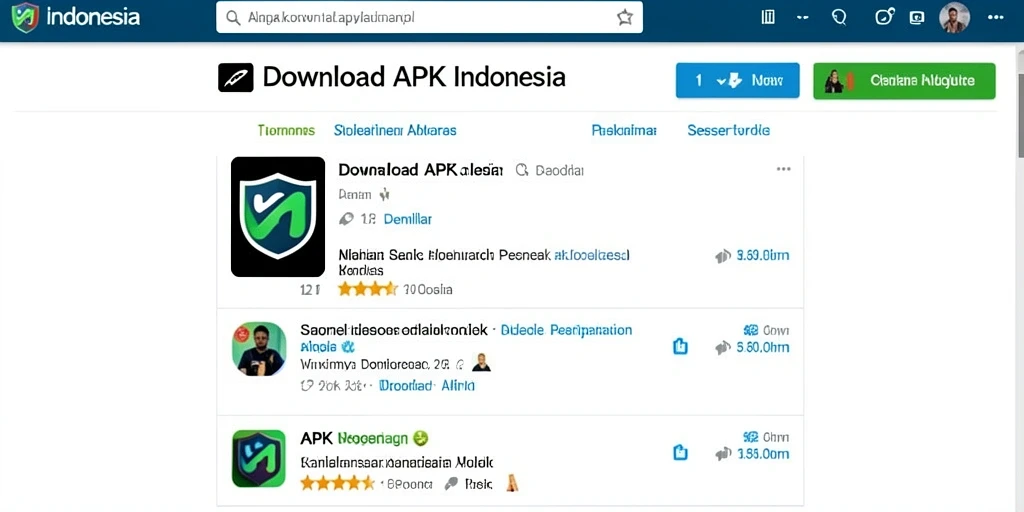Click the blue download icon in third listing
Image resolution: width=1024 pixels, height=512 pixels.
click(x=680, y=452)
